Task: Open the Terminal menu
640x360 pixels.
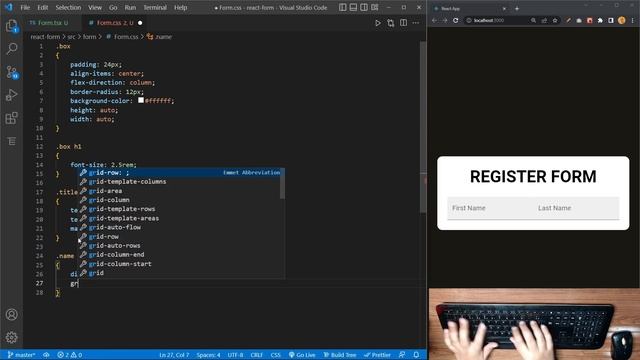Action: point(155,7)
